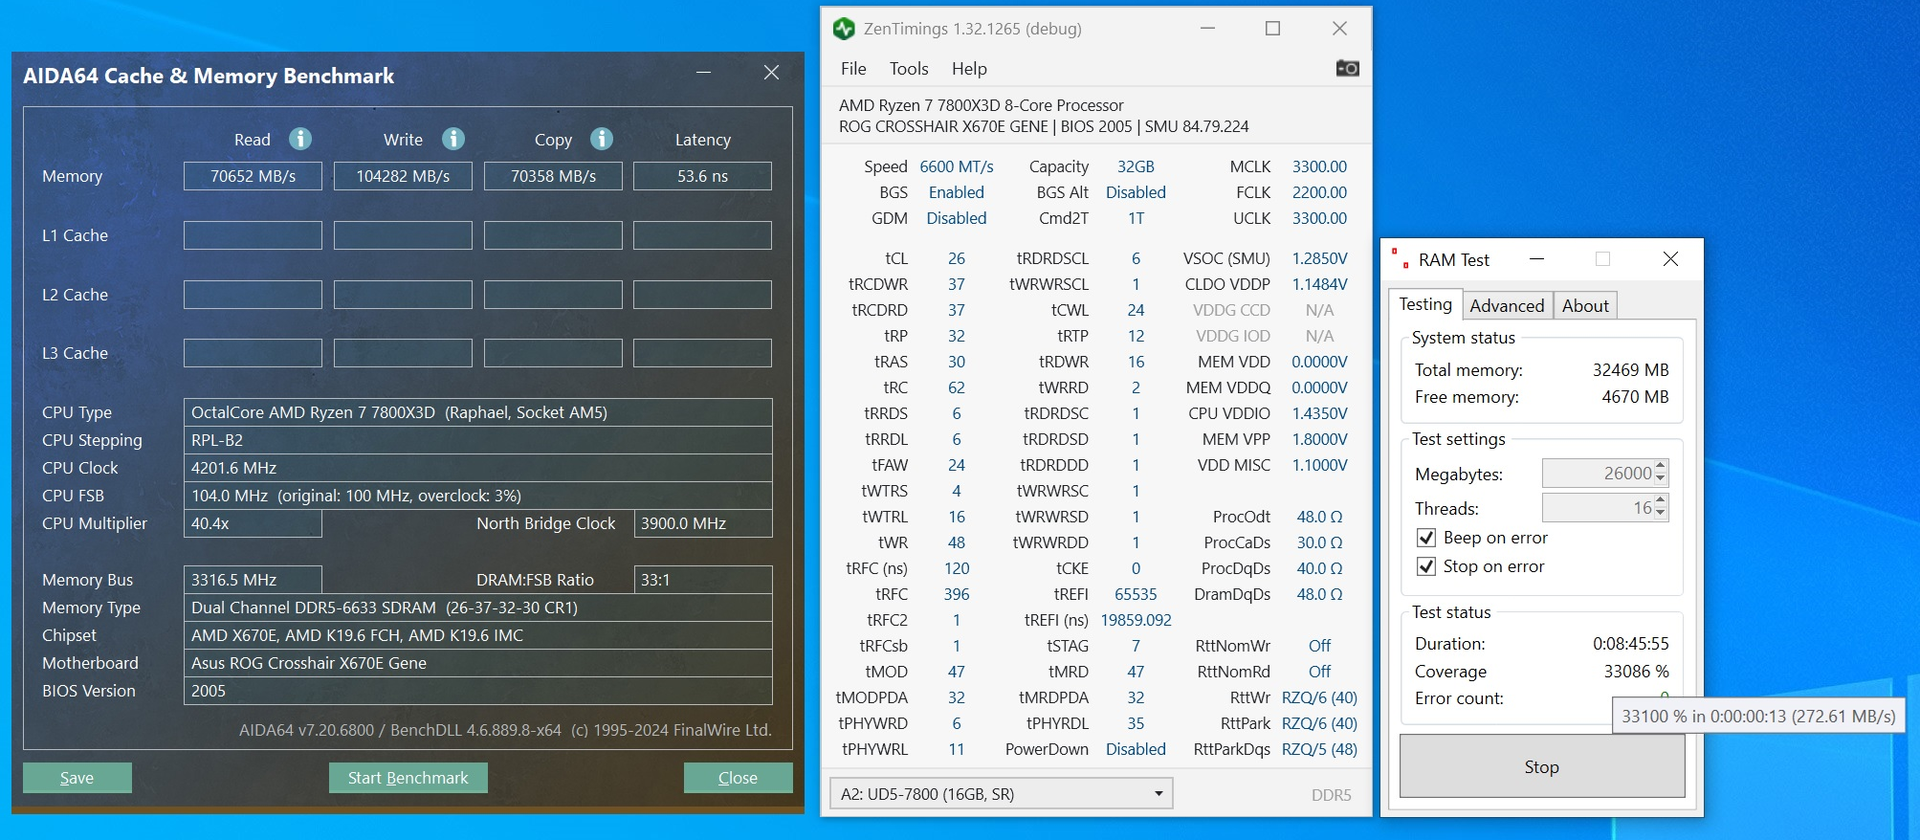Viewport: 1920px width, 840px height.
Task: Take a ZenTimings screenshot with camera icon
Action: tap(1347, 68)
